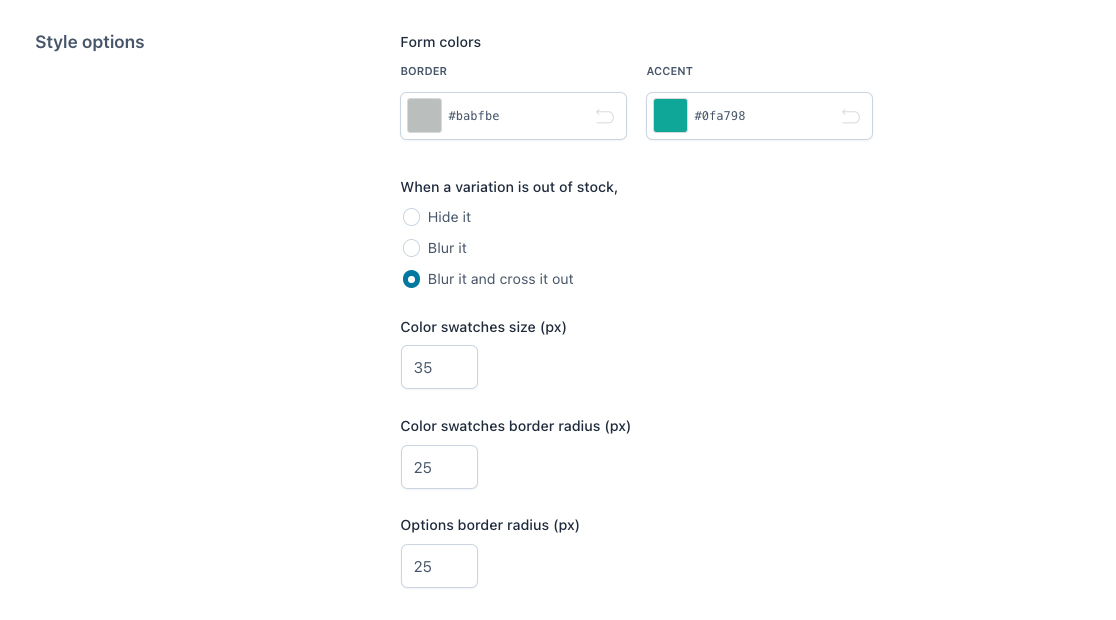
Task: Click the "Hide it" text label
Action: [449, 217]
